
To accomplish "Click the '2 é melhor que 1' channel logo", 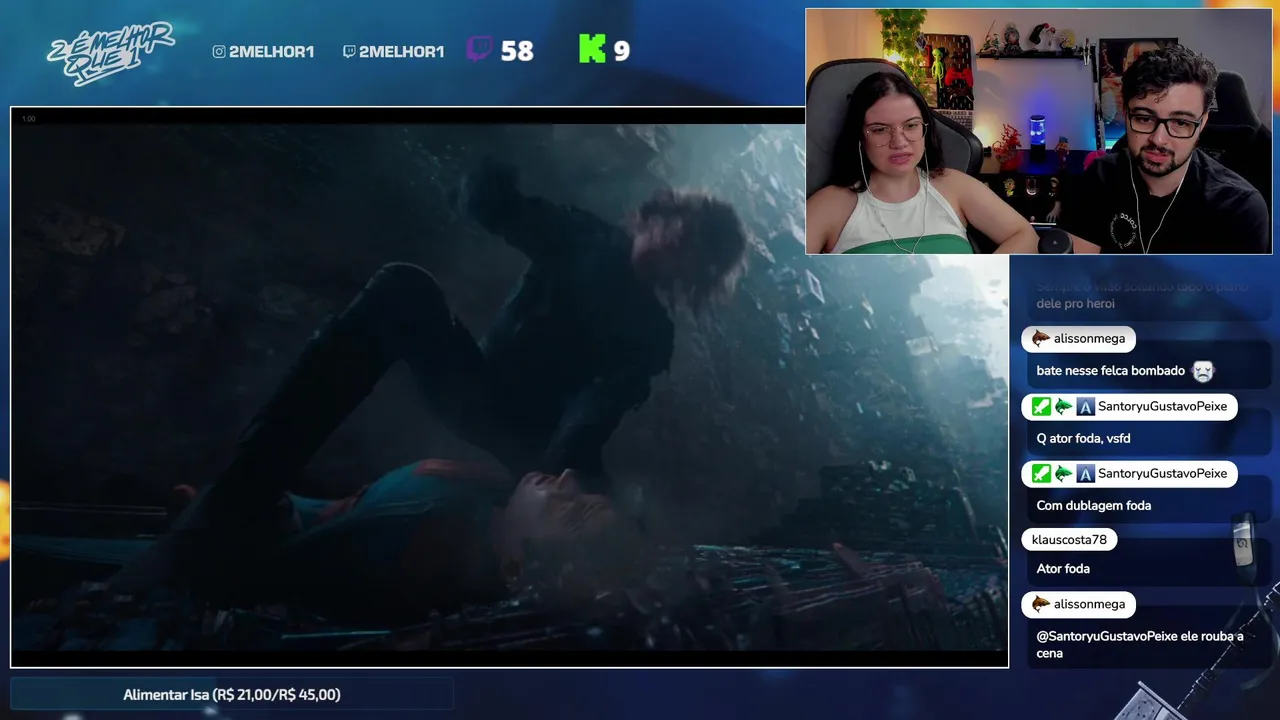I will [110, 52].
